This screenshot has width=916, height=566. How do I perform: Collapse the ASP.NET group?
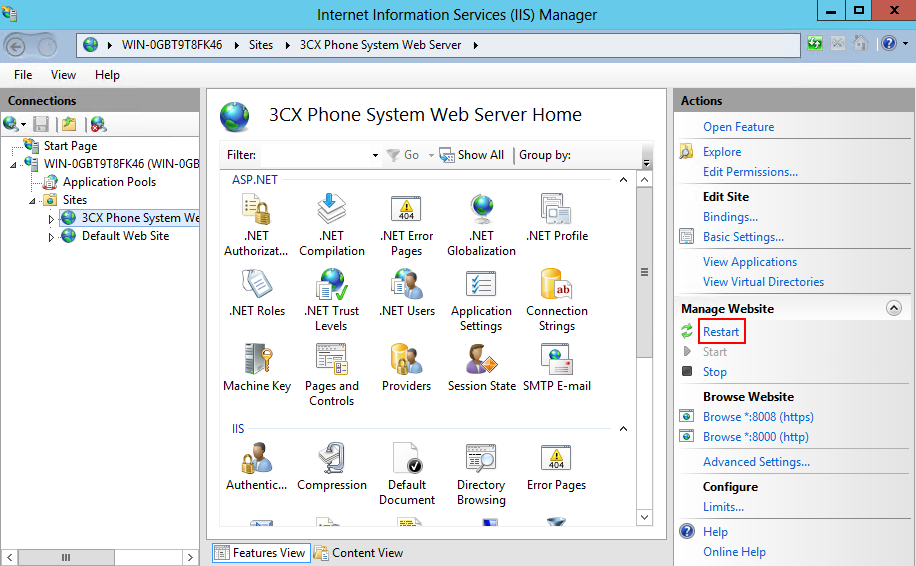(623, 180)
